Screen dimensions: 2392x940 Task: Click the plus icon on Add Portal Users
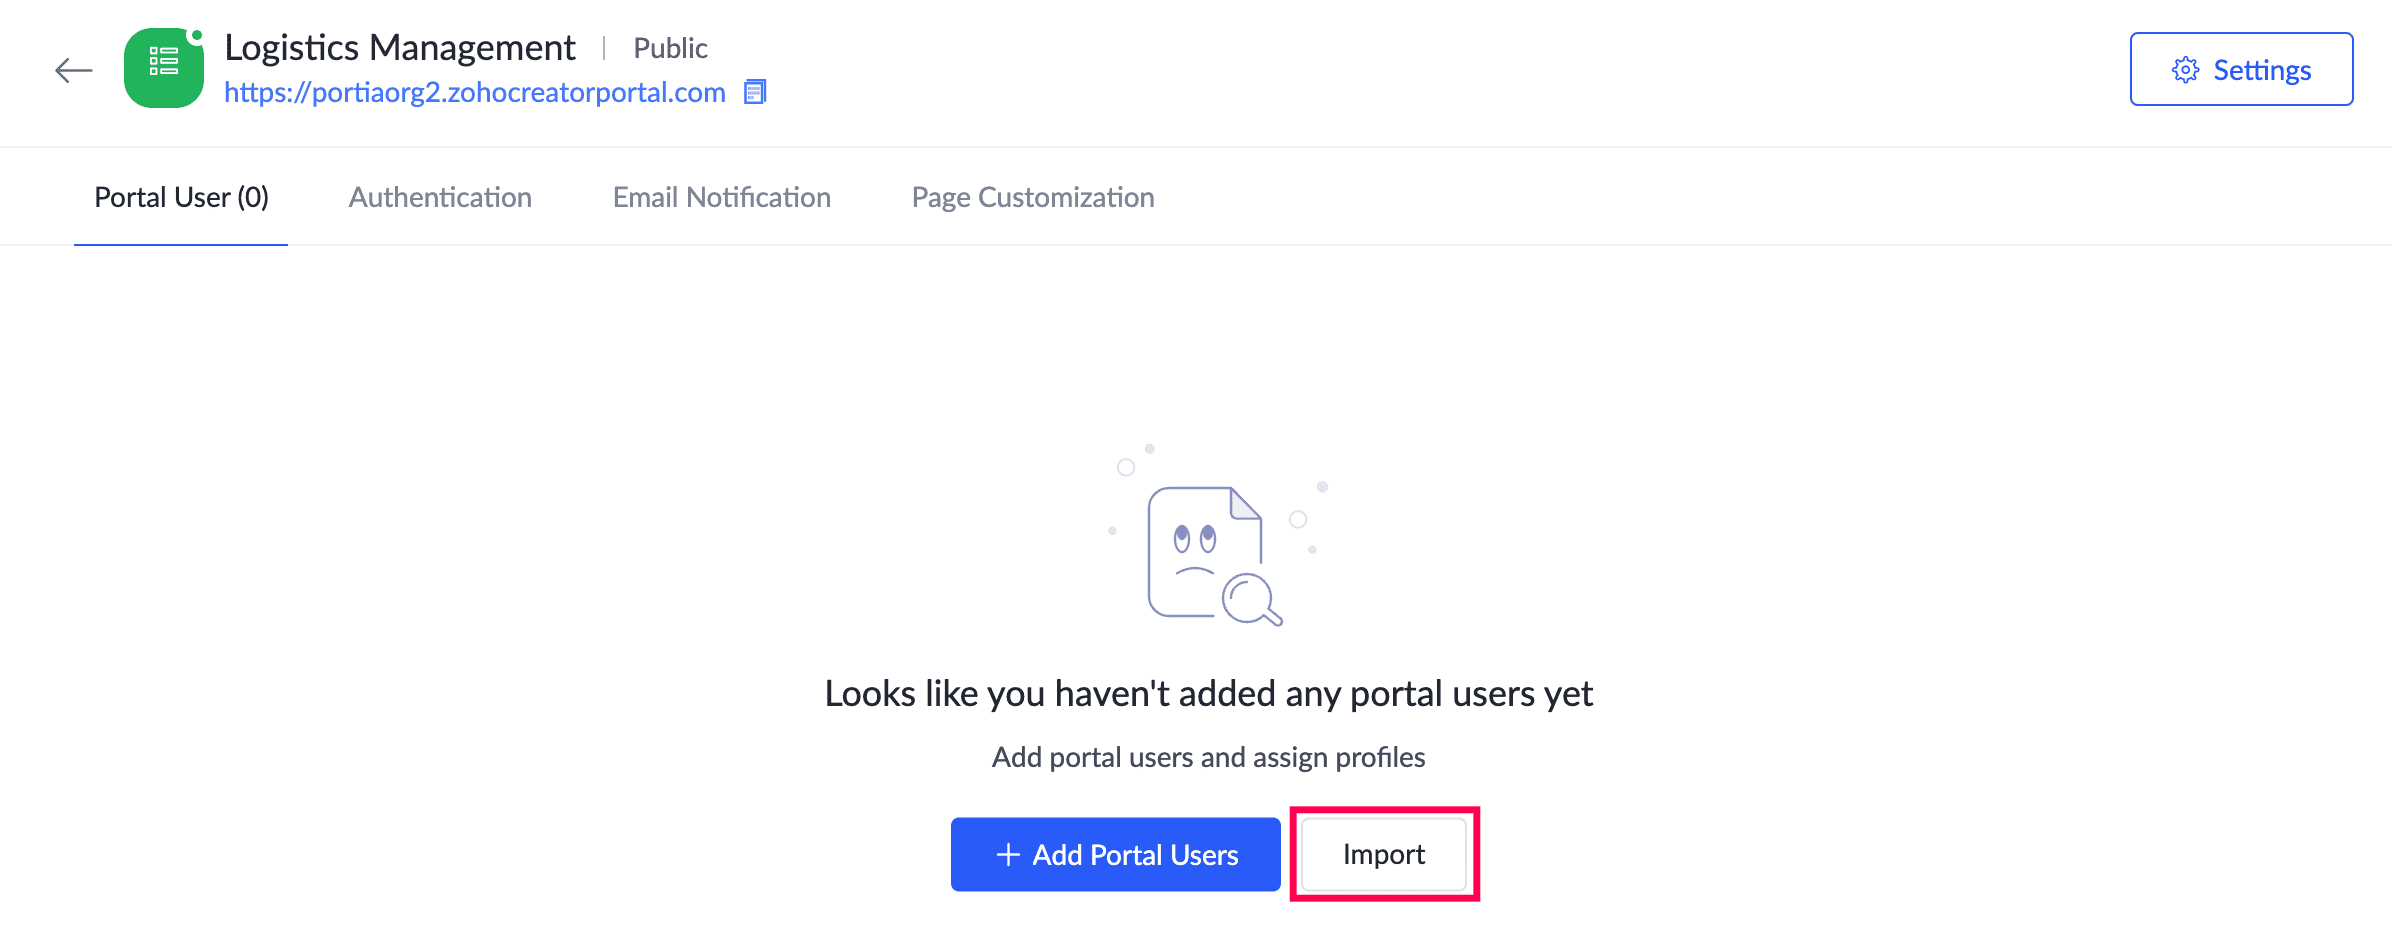point(1008,855)
